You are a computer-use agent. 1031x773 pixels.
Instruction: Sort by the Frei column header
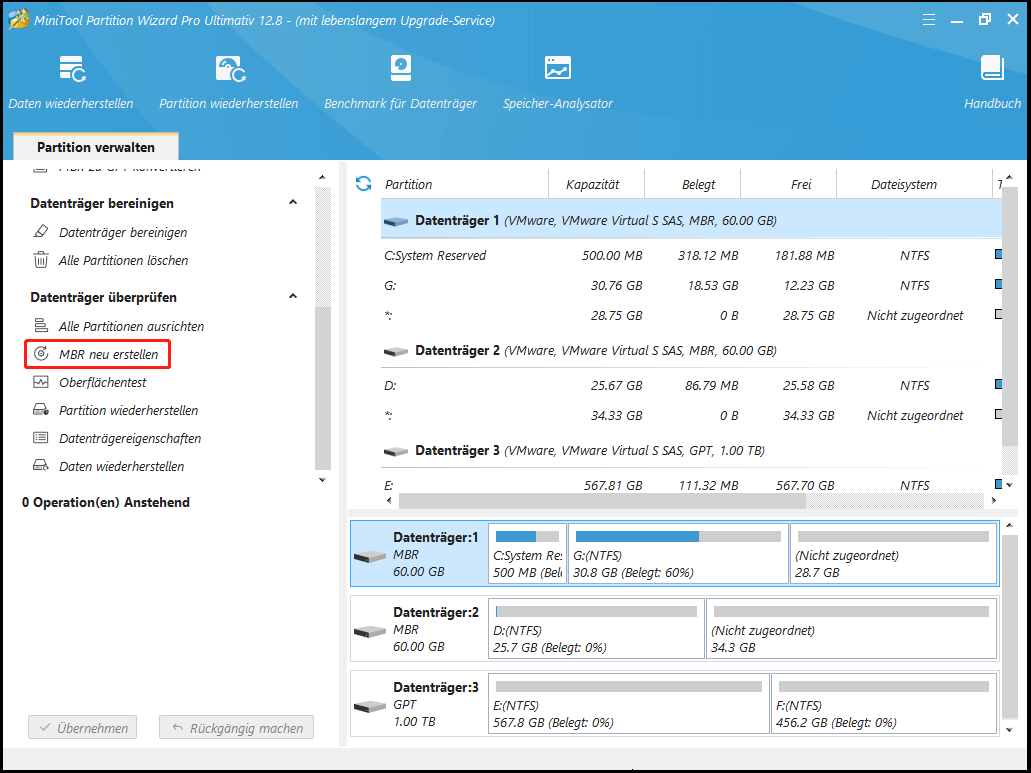(788, 184)
